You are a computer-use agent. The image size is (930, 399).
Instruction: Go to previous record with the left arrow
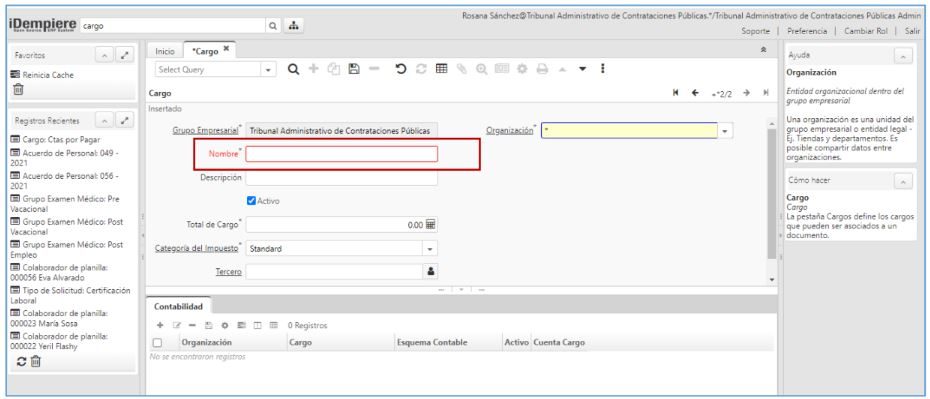pyautogui.click(x=695, y=93)
